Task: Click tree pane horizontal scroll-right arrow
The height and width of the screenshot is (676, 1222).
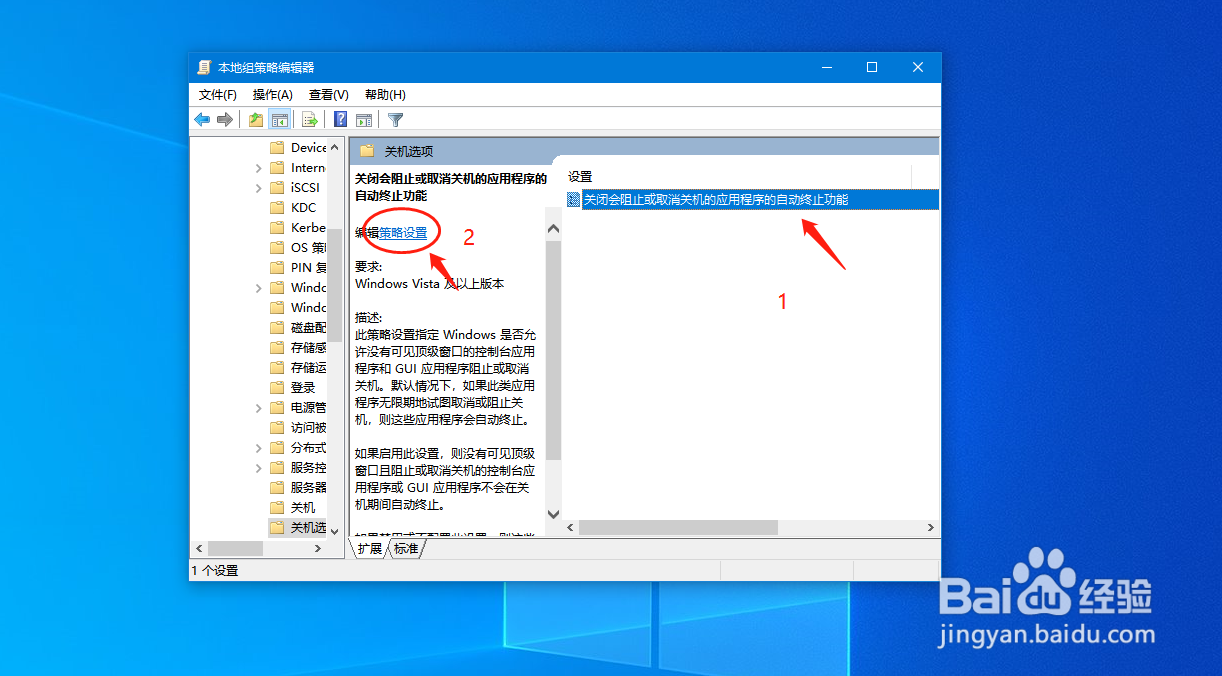Action: 320,549
